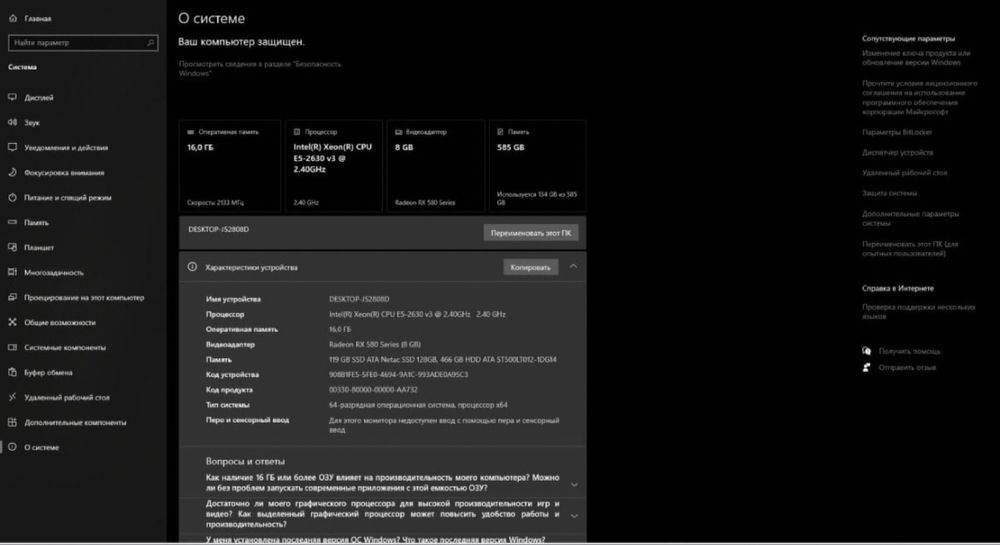
Task: Click the Копировать button
Action: [531, 268]
